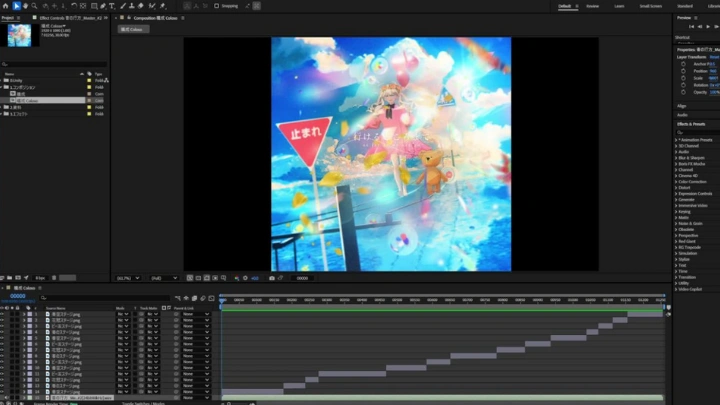Screen dimensions: 720x405
Task: Click Reset link in Layer Transform
Action: click(715, 57)
